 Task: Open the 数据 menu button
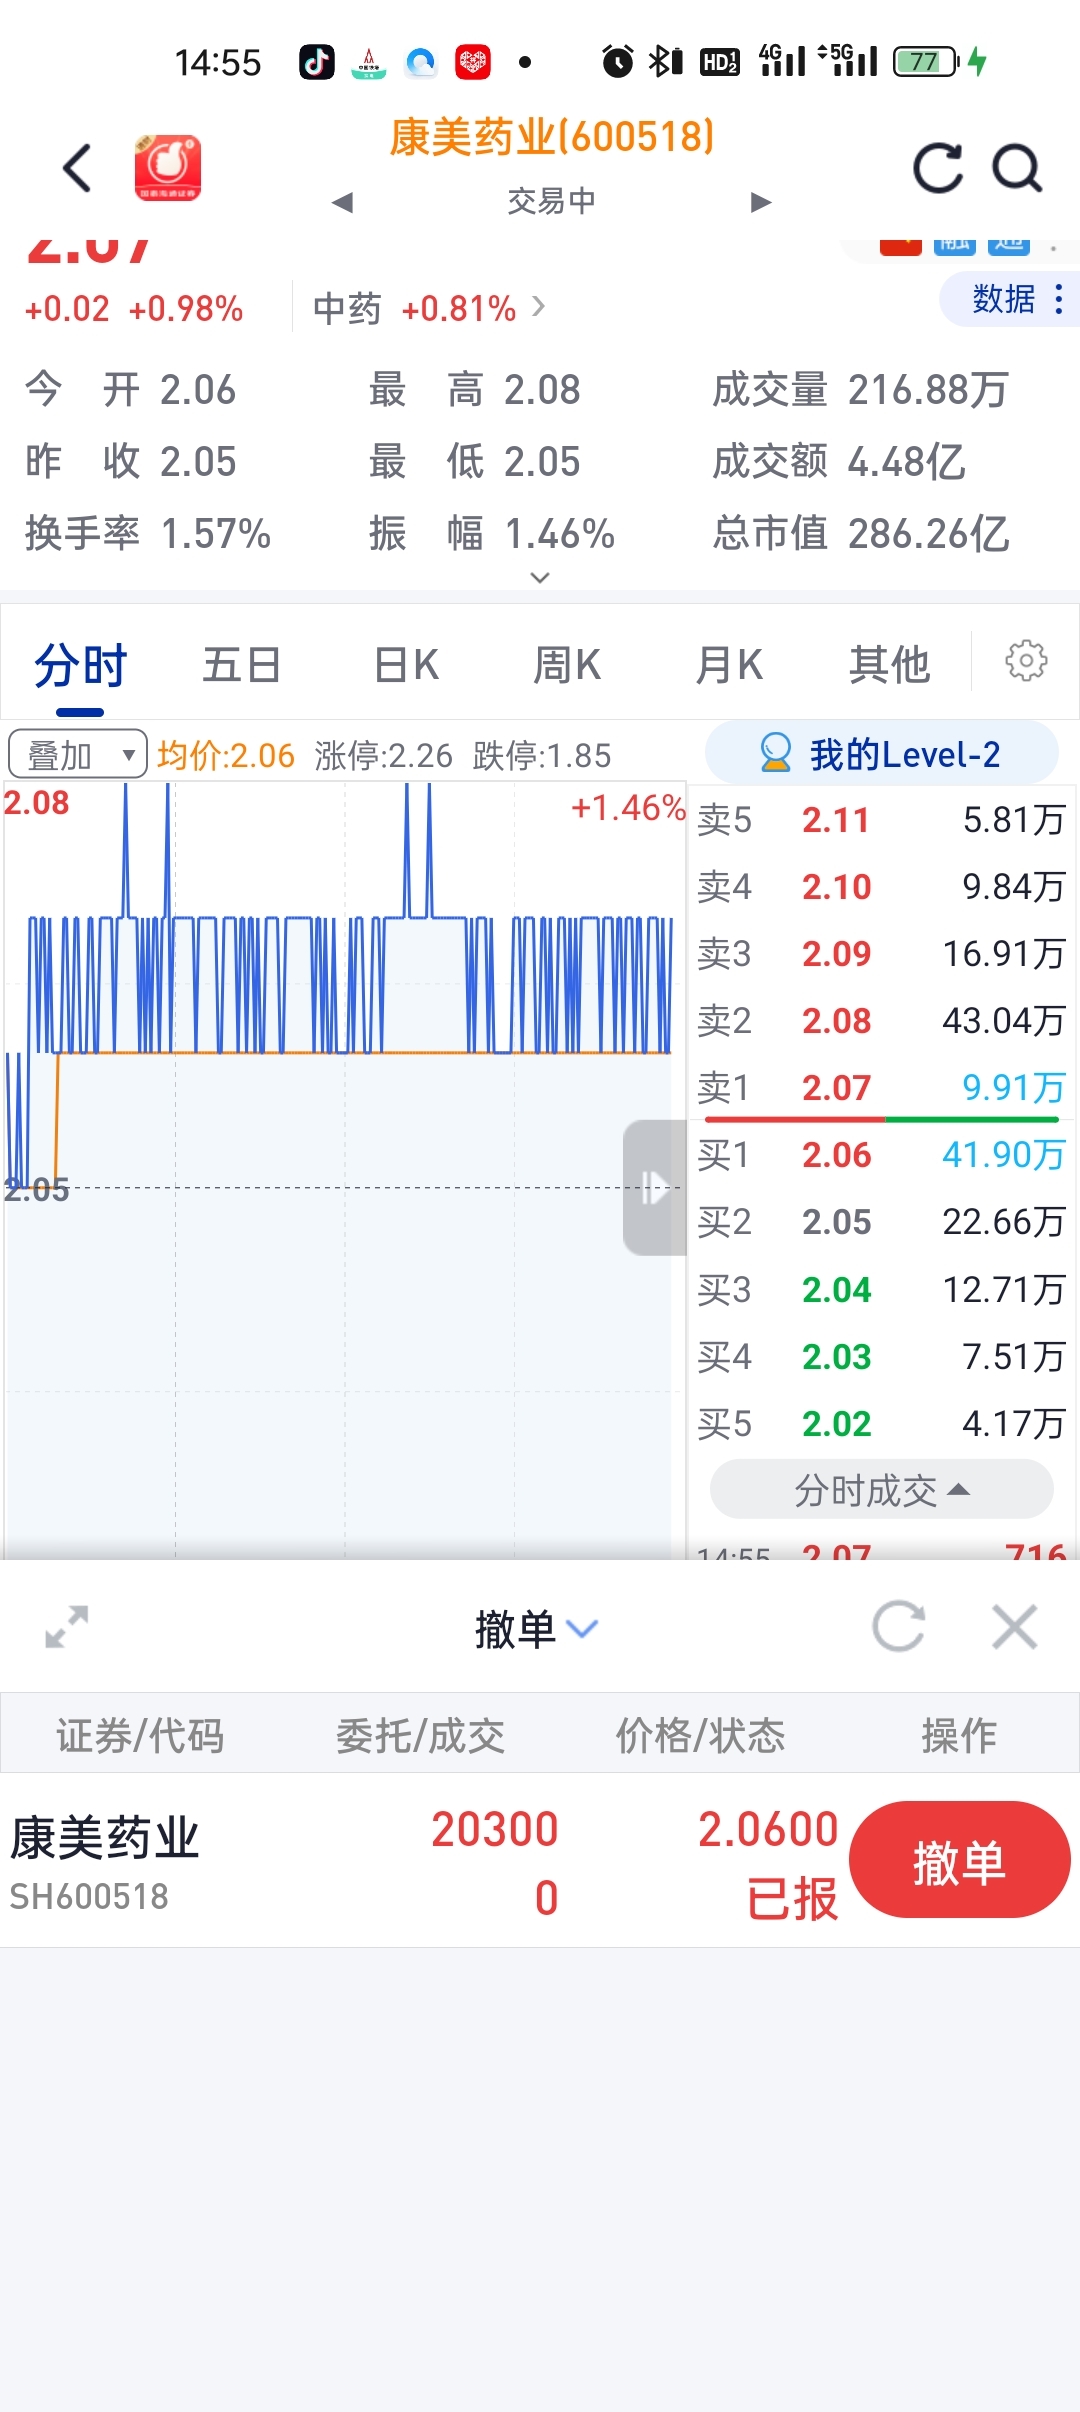(1009, 298)
